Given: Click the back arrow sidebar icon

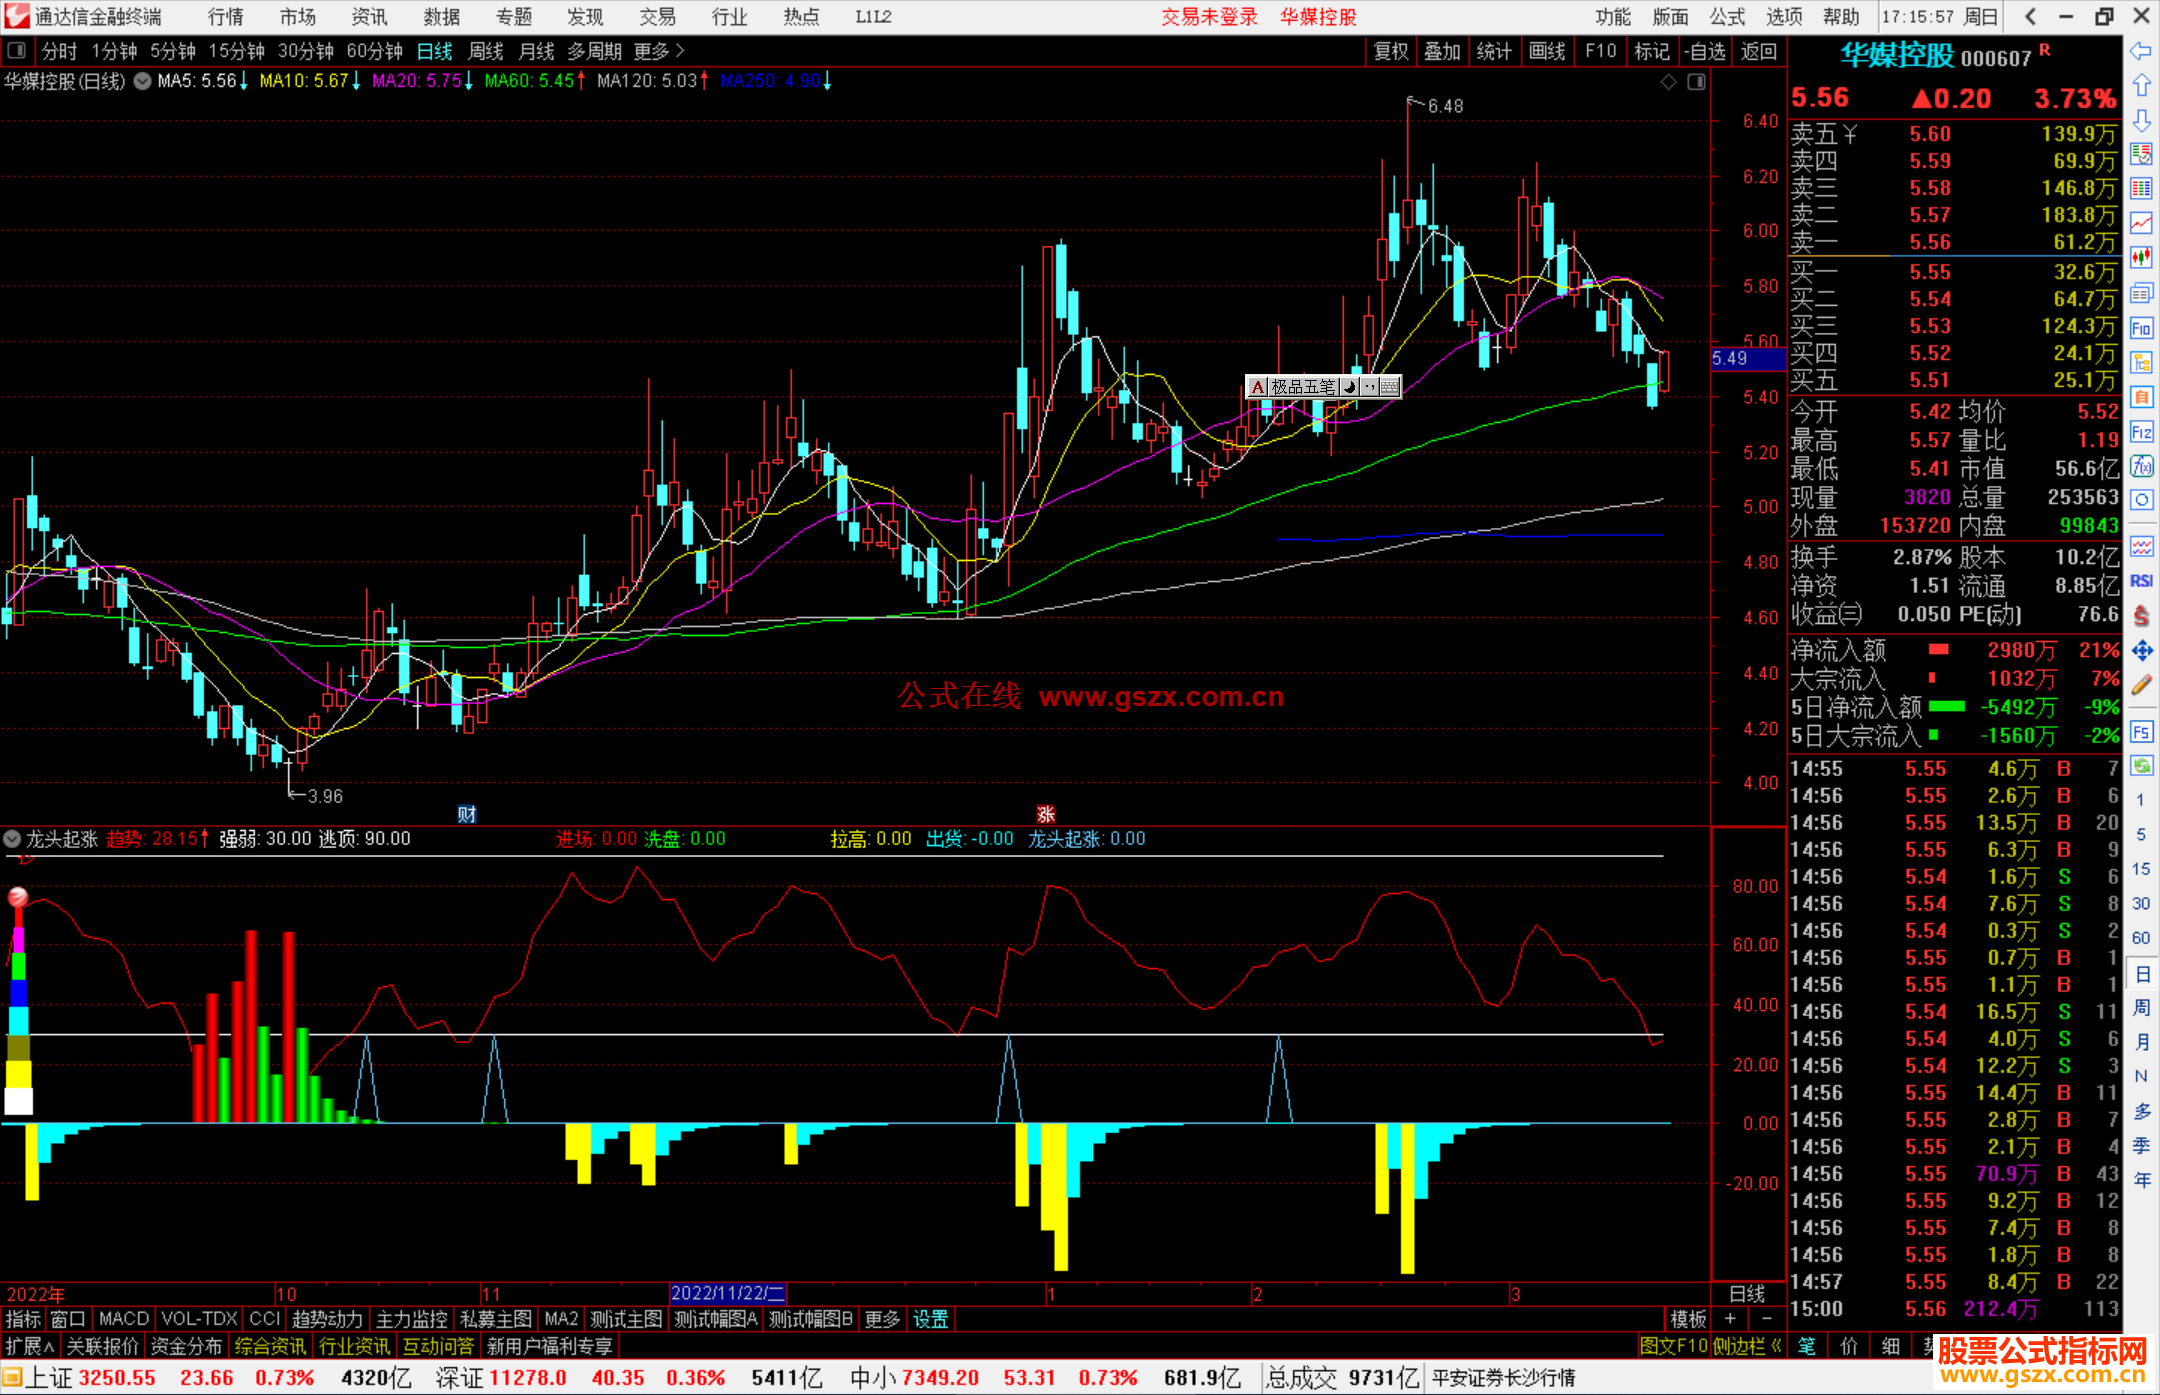Looking at the screenshot, I should click(2141, 51).
